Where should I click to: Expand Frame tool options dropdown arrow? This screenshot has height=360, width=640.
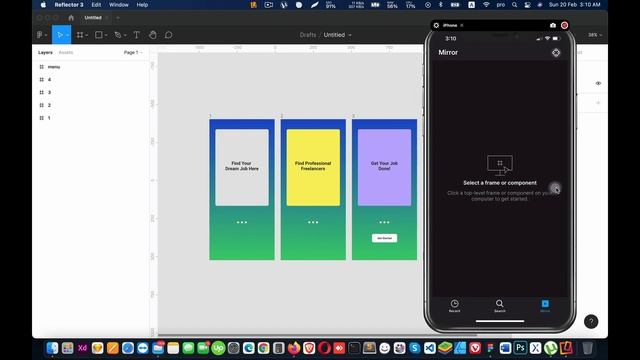pos(87,36)
